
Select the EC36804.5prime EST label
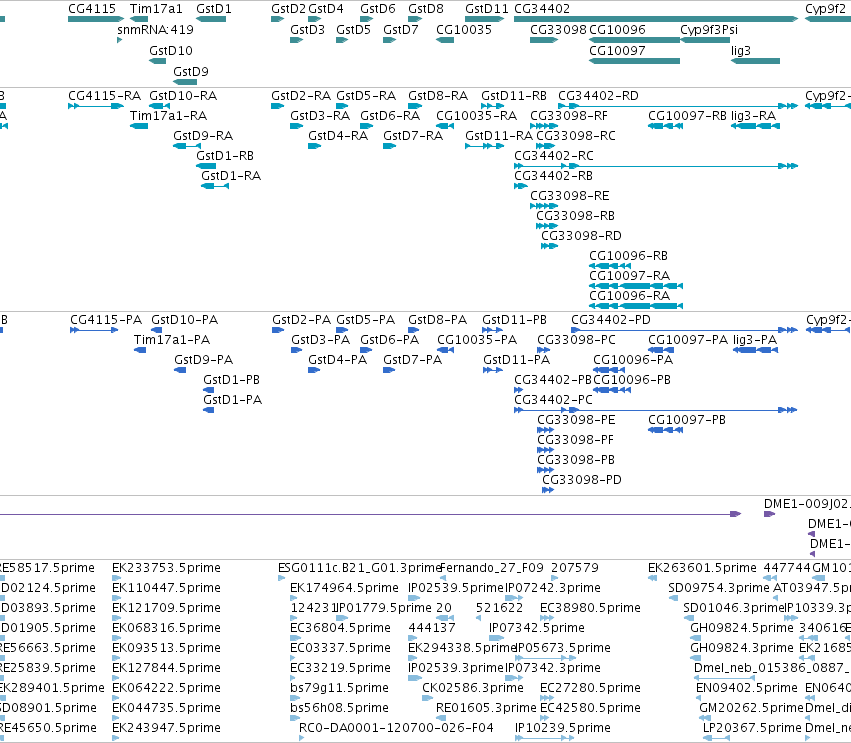coord(340,628)
